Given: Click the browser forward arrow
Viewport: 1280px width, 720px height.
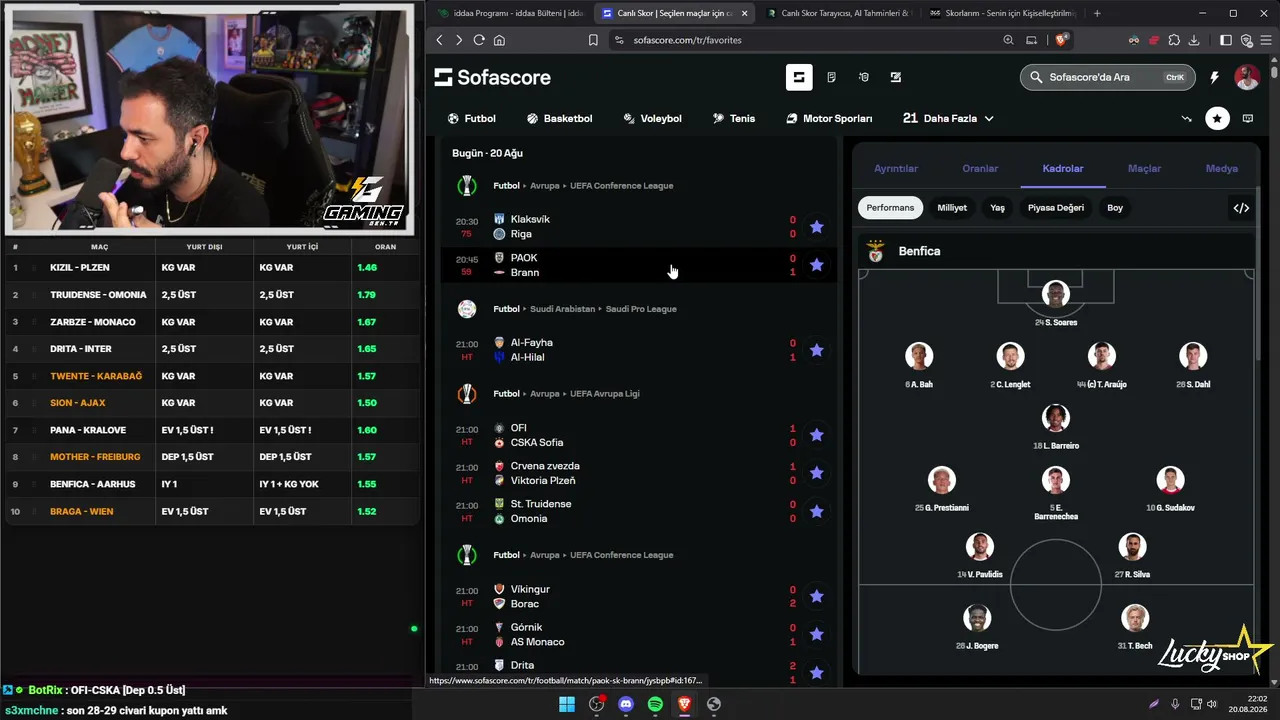Looking at the screenshot, I should [x=459, y=40].
